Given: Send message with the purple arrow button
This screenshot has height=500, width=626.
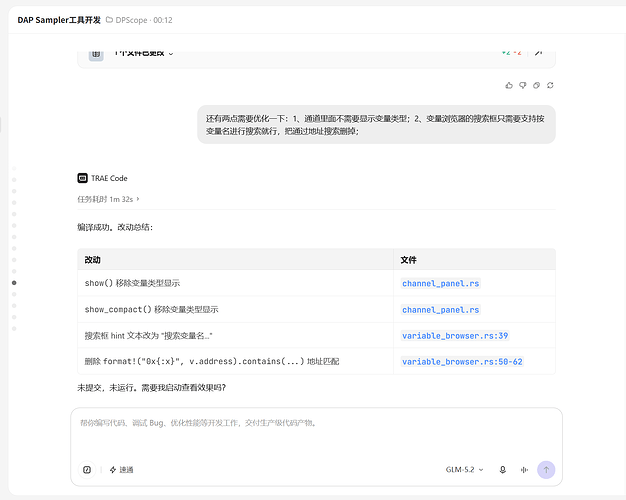Looking at the screenshot, I should point(546,470).
